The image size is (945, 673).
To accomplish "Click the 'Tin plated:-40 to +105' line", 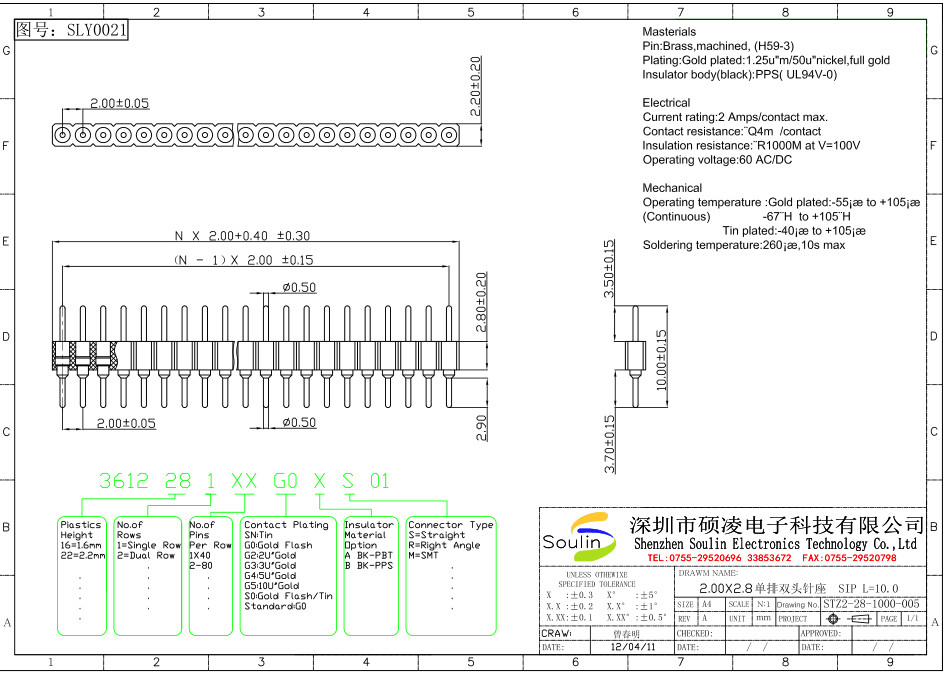I will pos(794,231).
